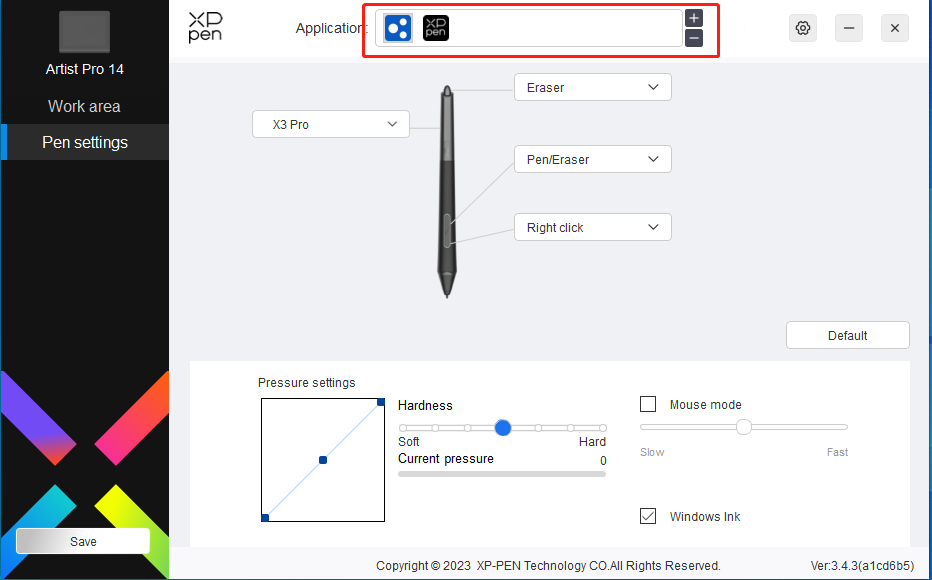
Task: Enable the Mouse mode checkbox
Action: pos(648,404)
